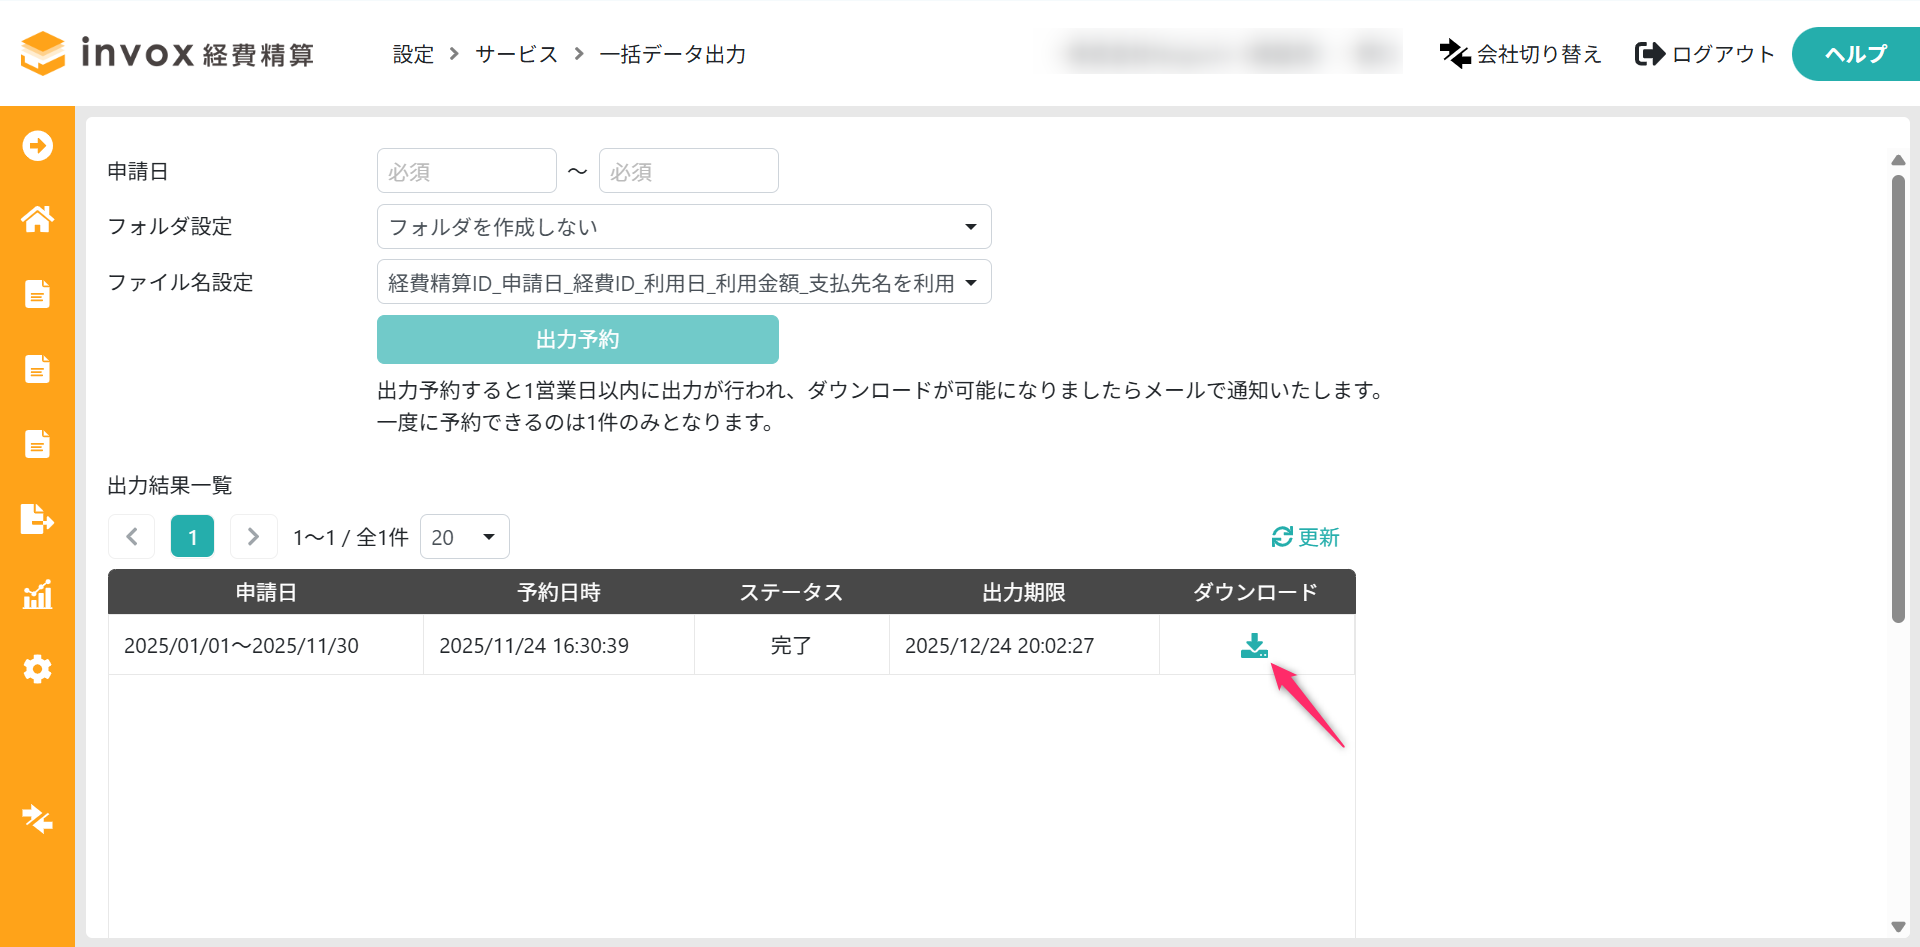Click the サービス breadcrumb item
Screen dimensions: 1920x947
[x=516, y=54]
